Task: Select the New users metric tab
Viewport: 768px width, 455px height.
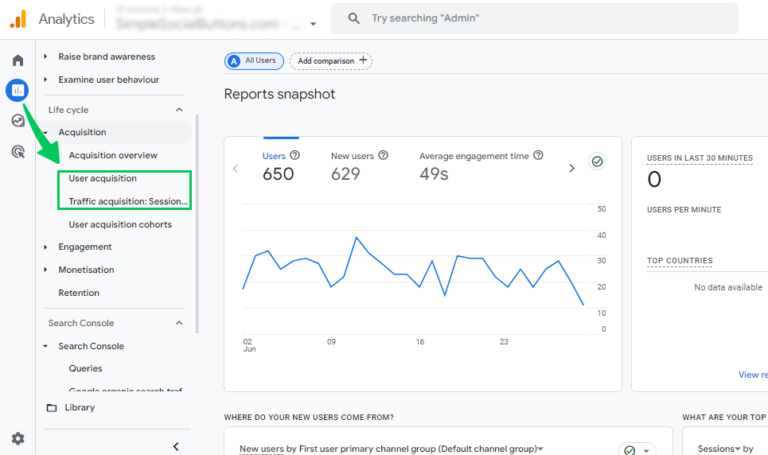Action: click(352, 156)
